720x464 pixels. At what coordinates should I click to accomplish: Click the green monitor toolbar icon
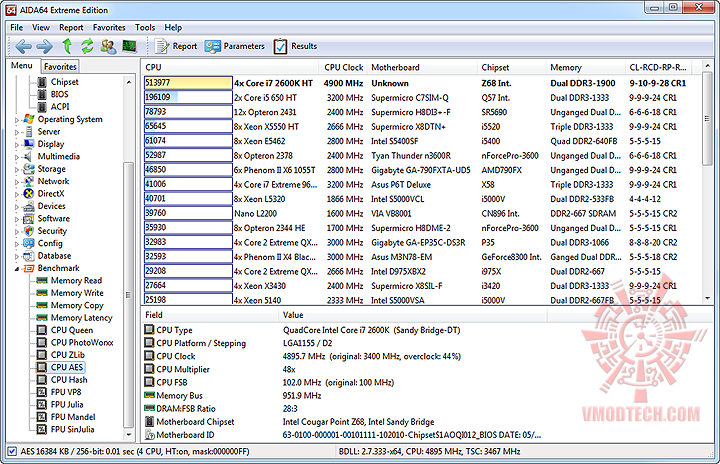pos(129,46)
